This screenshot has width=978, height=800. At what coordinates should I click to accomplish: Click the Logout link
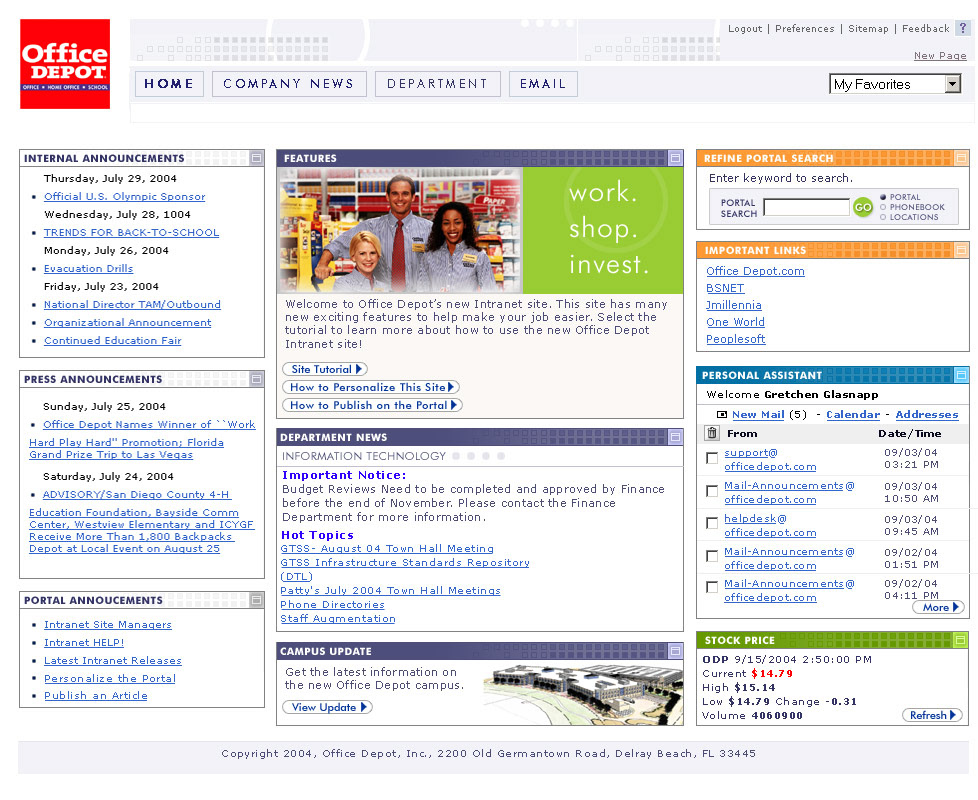click(x=745, y=29)
